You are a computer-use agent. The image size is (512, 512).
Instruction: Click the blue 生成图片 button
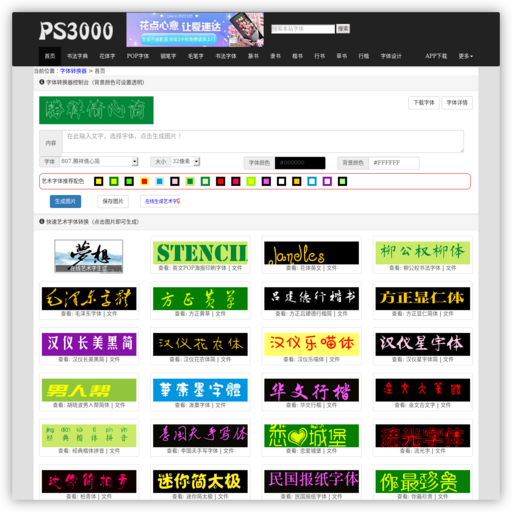(x=65, y=201)
